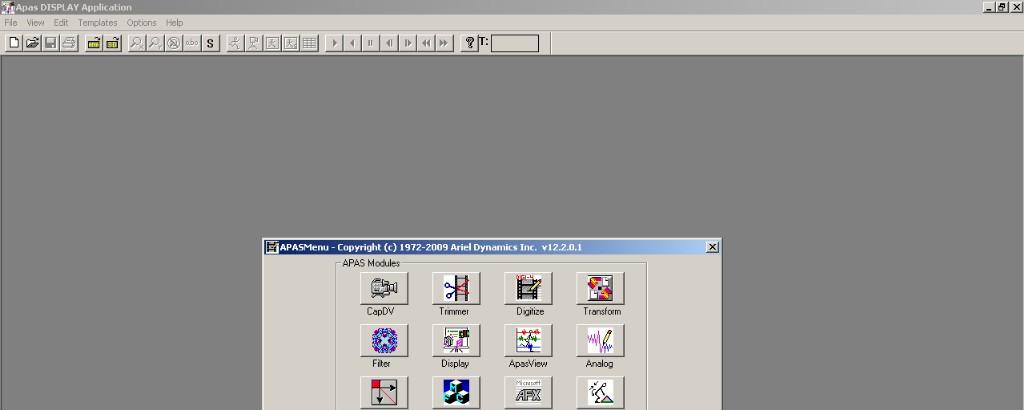
Task: Click the figure climbing slope module icon
Action: click(x=600, y=392)
